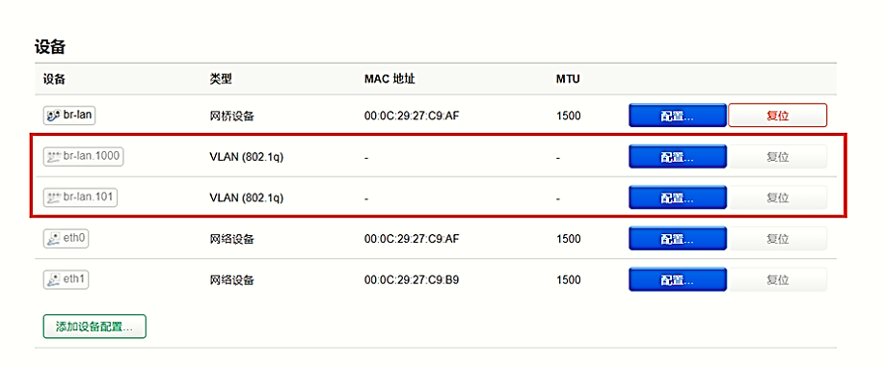Reset the br-lan bridge device
Viewport: 884px width, 366px height.
tap(777, 116)
